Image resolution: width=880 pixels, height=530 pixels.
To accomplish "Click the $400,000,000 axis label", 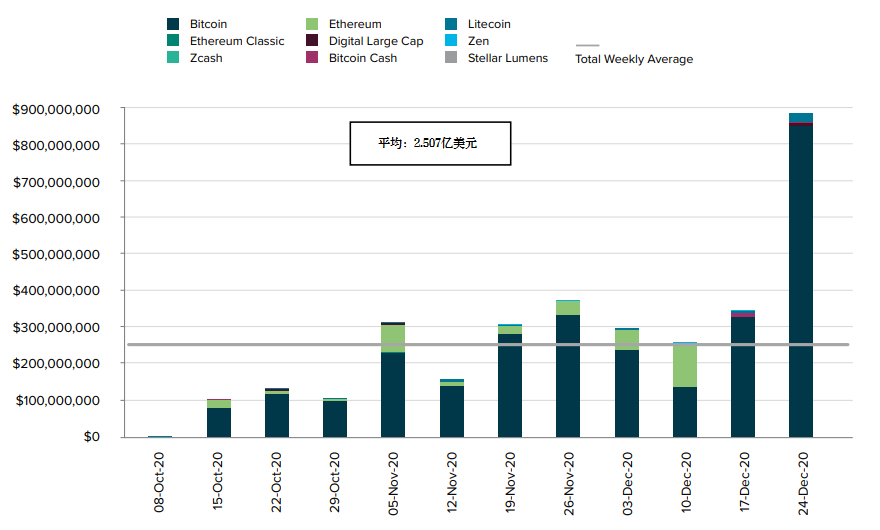I will pos(56,291).
